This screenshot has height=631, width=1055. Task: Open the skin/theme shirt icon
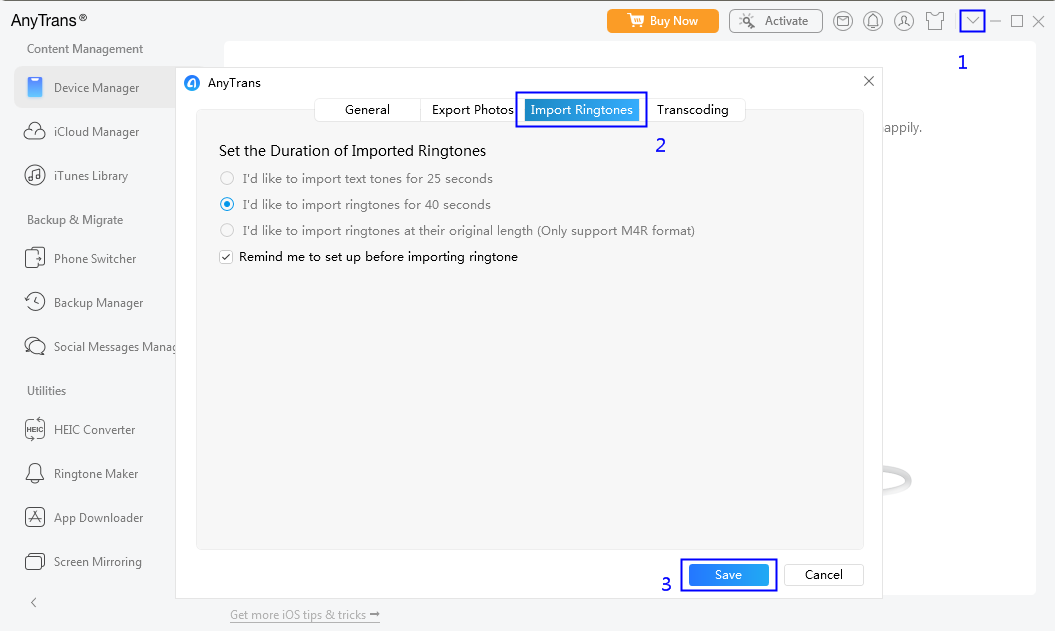click(x=935, y=22)
